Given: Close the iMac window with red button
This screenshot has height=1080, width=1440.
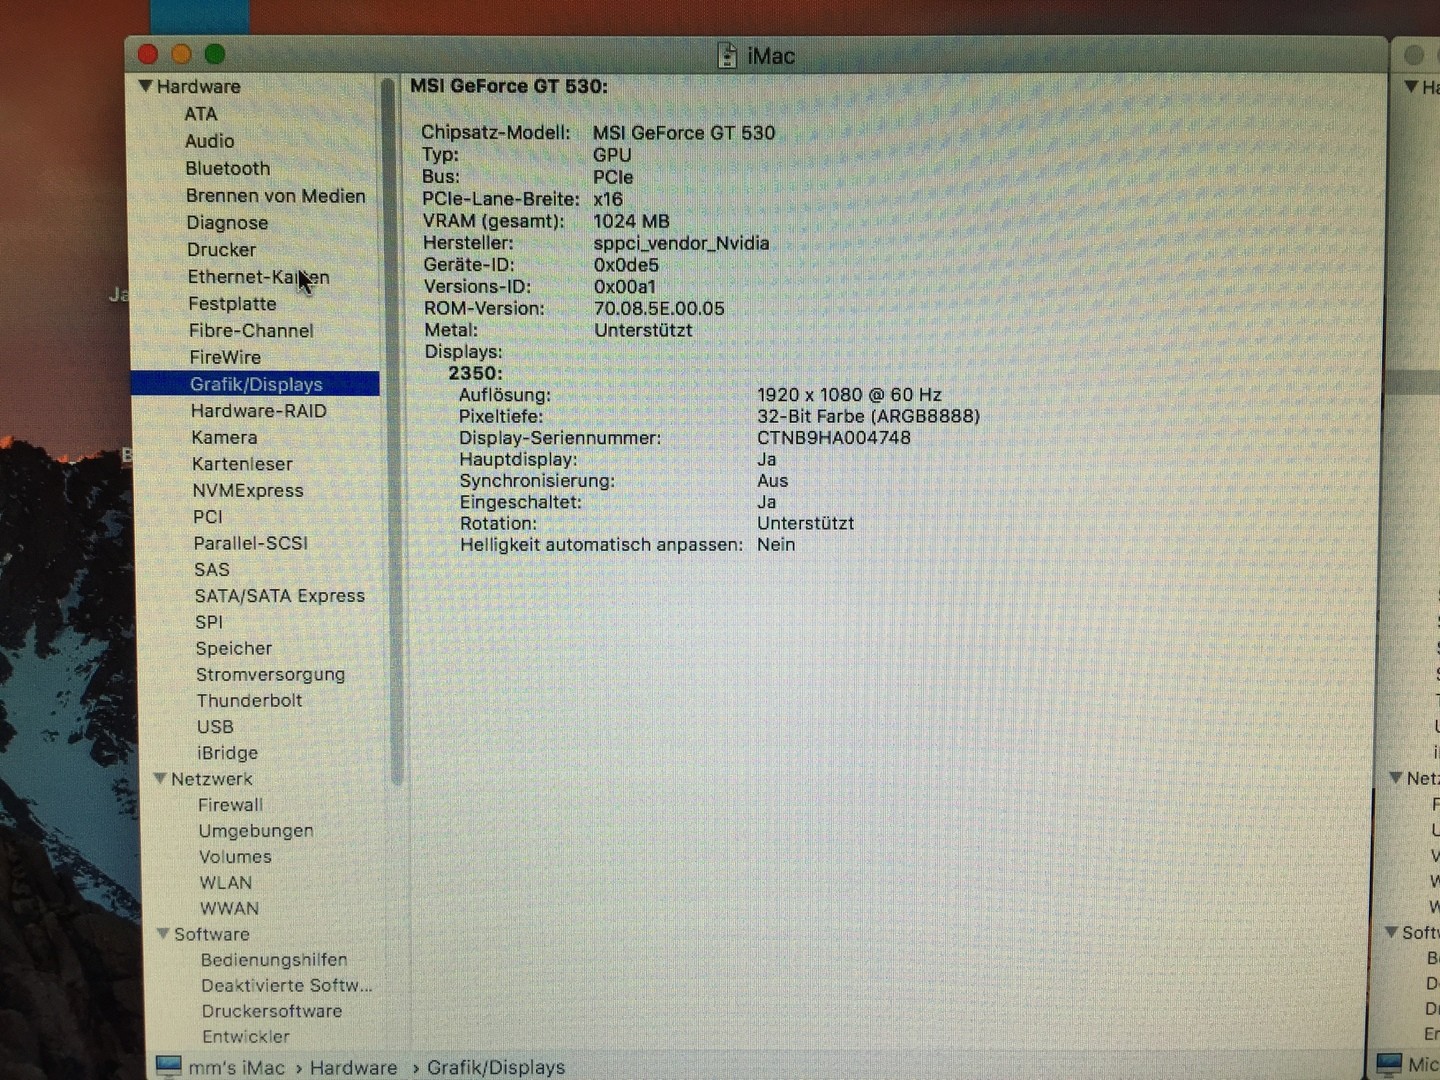Looking at the screenshot, I should click(148, 54).
